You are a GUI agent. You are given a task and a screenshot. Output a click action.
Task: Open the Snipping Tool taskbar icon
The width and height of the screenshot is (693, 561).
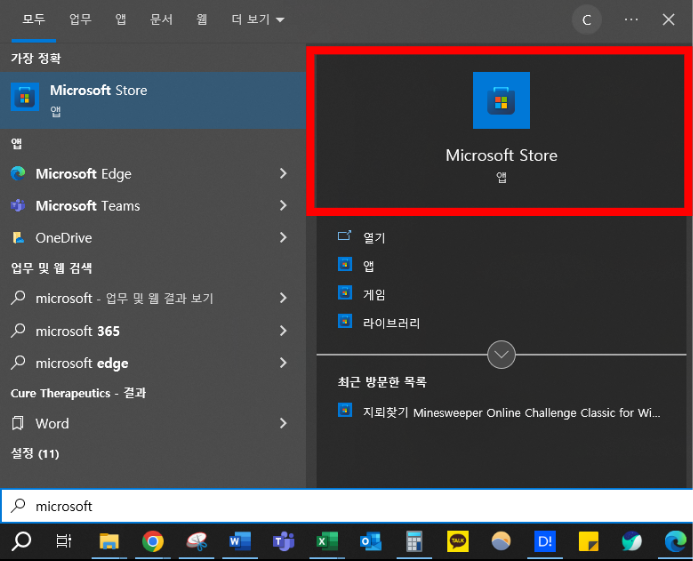197,541
